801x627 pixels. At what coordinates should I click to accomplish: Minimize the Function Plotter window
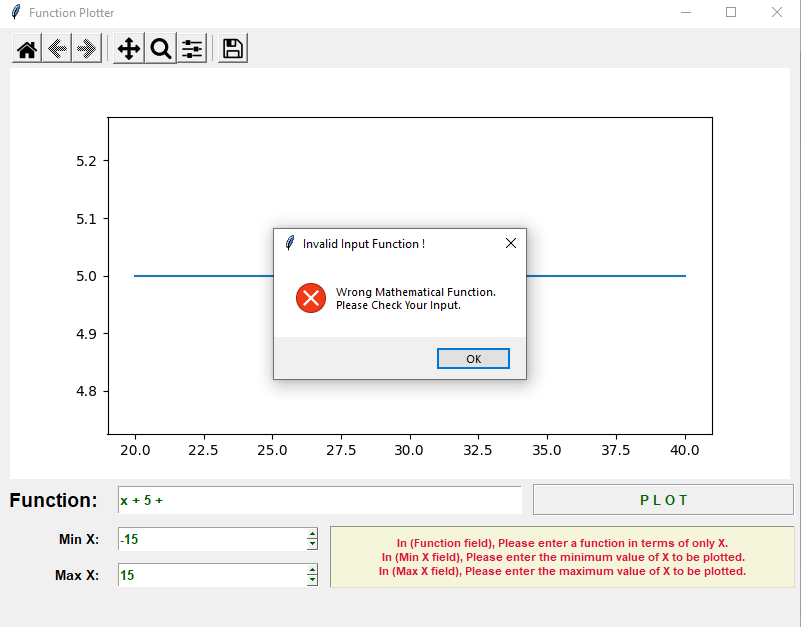(x=686, y=12)
